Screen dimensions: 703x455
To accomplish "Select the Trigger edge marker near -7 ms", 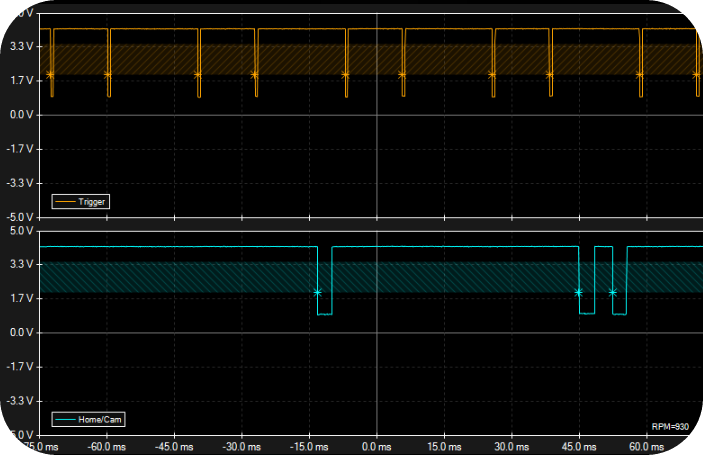I will 345,75.
